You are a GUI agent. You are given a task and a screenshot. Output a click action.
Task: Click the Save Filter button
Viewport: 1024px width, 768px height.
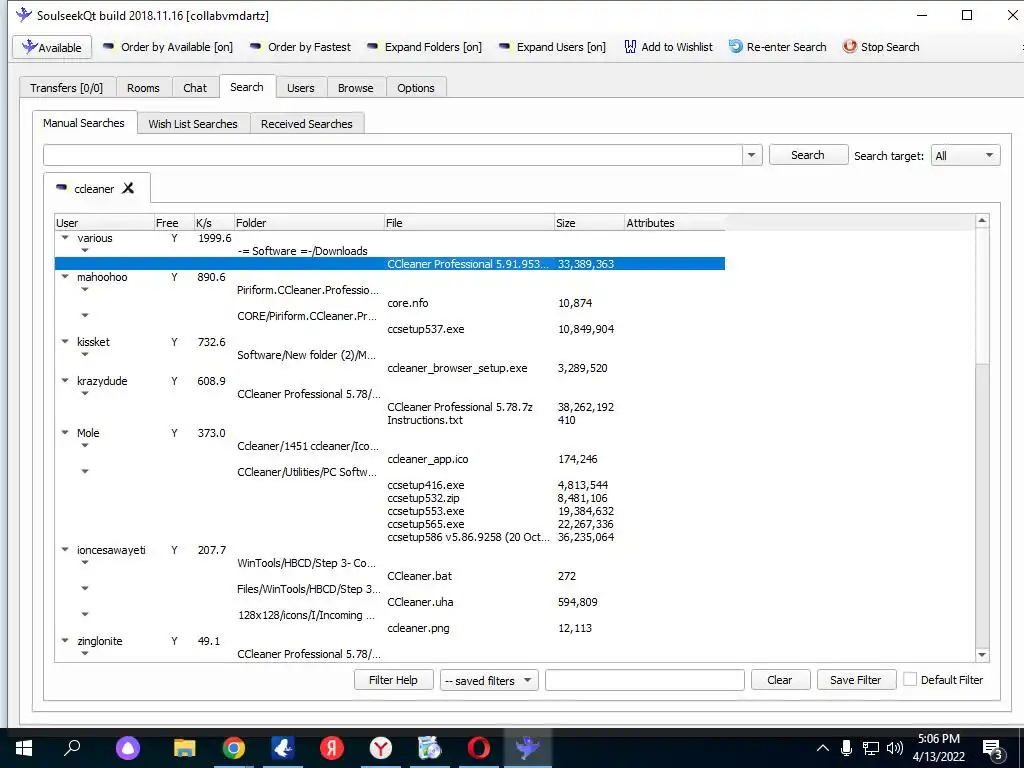pyautogui.click(x=856, y=680)
